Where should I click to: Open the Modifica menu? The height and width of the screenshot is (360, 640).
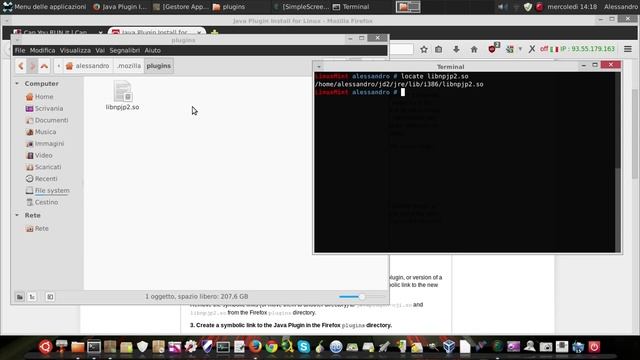[42, 50]
